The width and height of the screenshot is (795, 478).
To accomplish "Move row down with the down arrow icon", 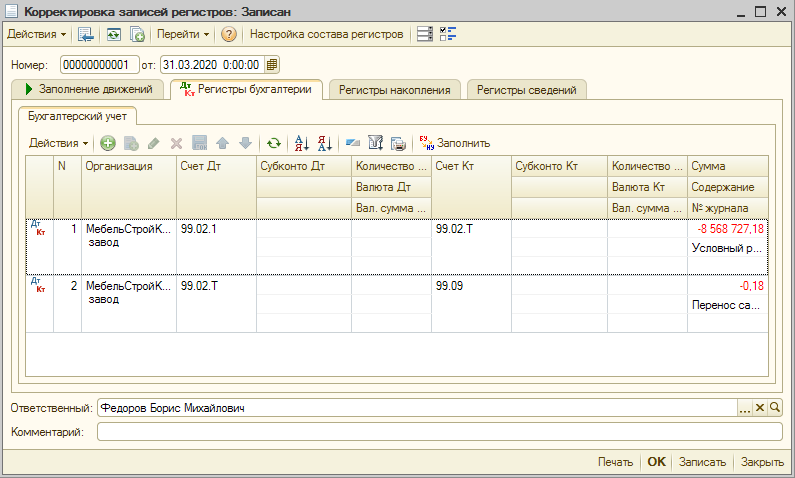I will click(245, 143).
